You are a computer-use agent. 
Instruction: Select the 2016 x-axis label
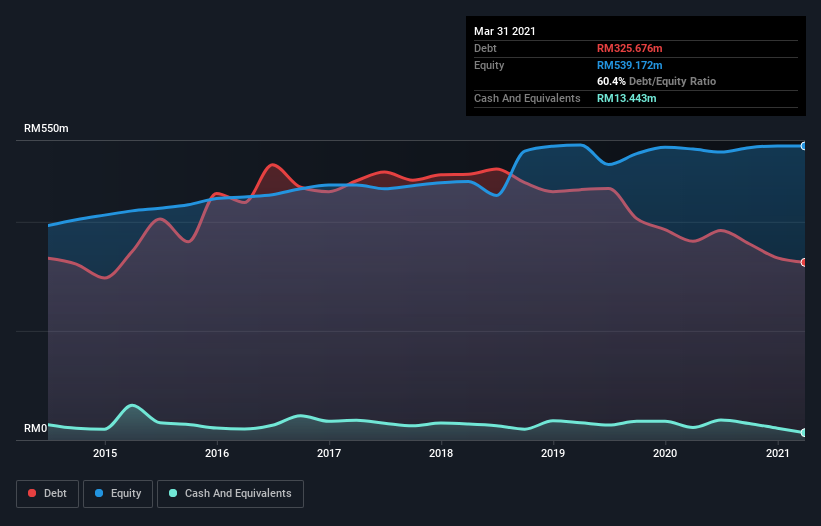click(x=217, y=453)
